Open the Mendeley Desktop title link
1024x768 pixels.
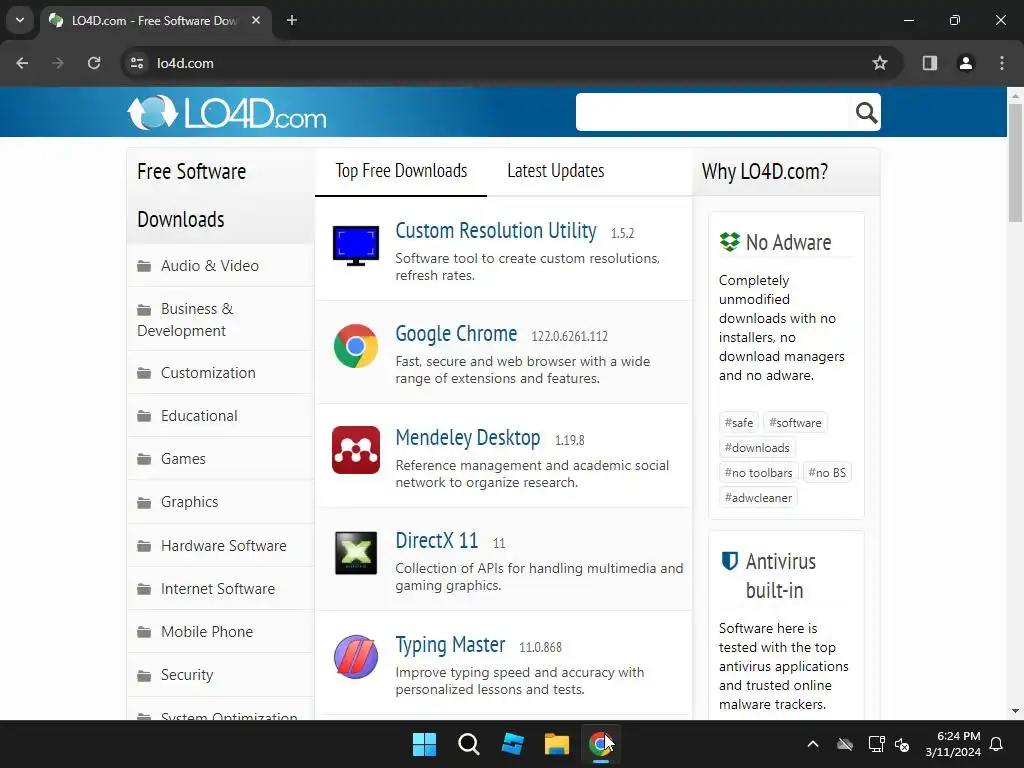point(468,438)
